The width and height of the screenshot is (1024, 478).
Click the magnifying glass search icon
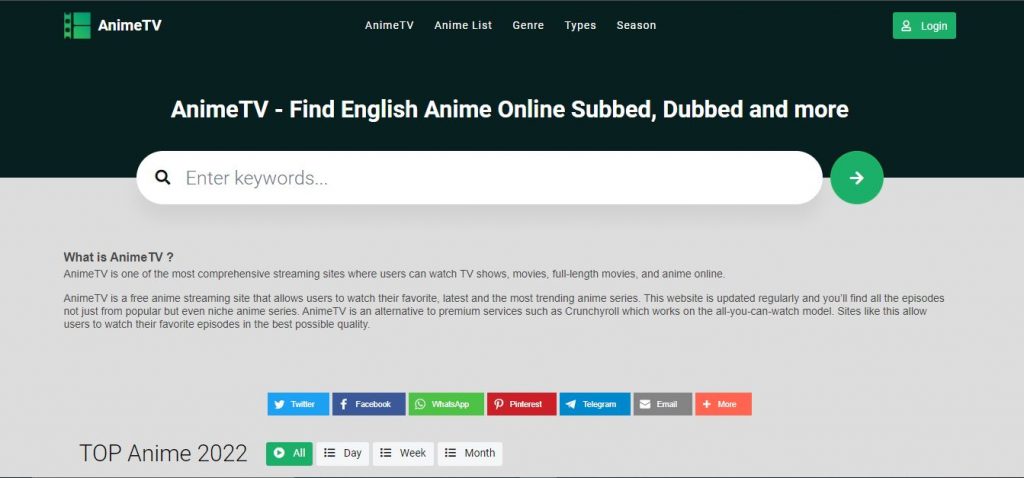click(163, 178)
